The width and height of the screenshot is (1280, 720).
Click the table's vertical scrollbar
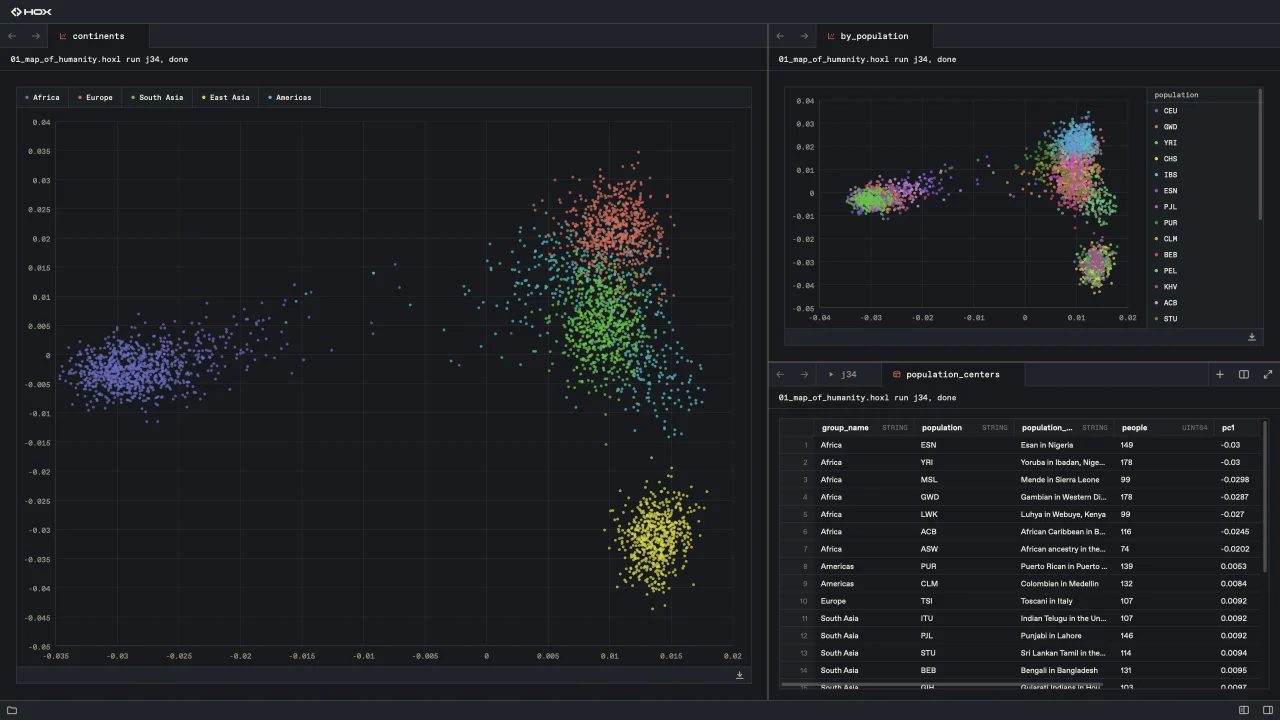click(x=1265, y=496)
